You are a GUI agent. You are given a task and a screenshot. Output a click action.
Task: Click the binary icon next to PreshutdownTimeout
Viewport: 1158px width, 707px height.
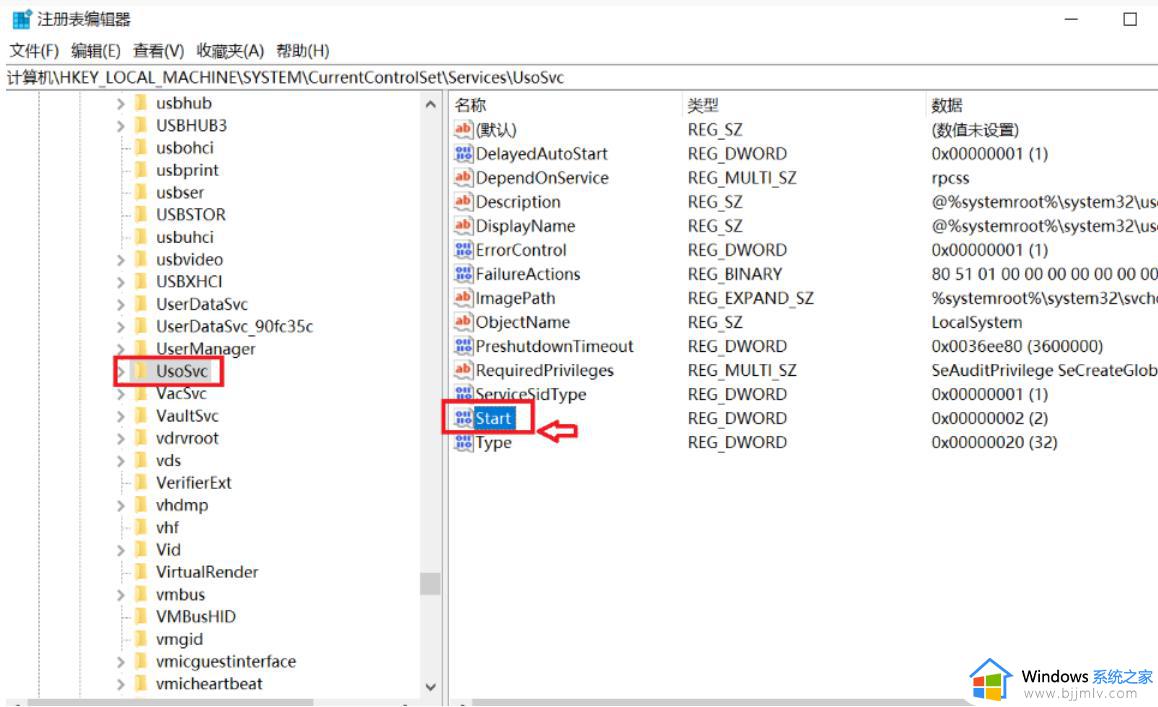463,346
